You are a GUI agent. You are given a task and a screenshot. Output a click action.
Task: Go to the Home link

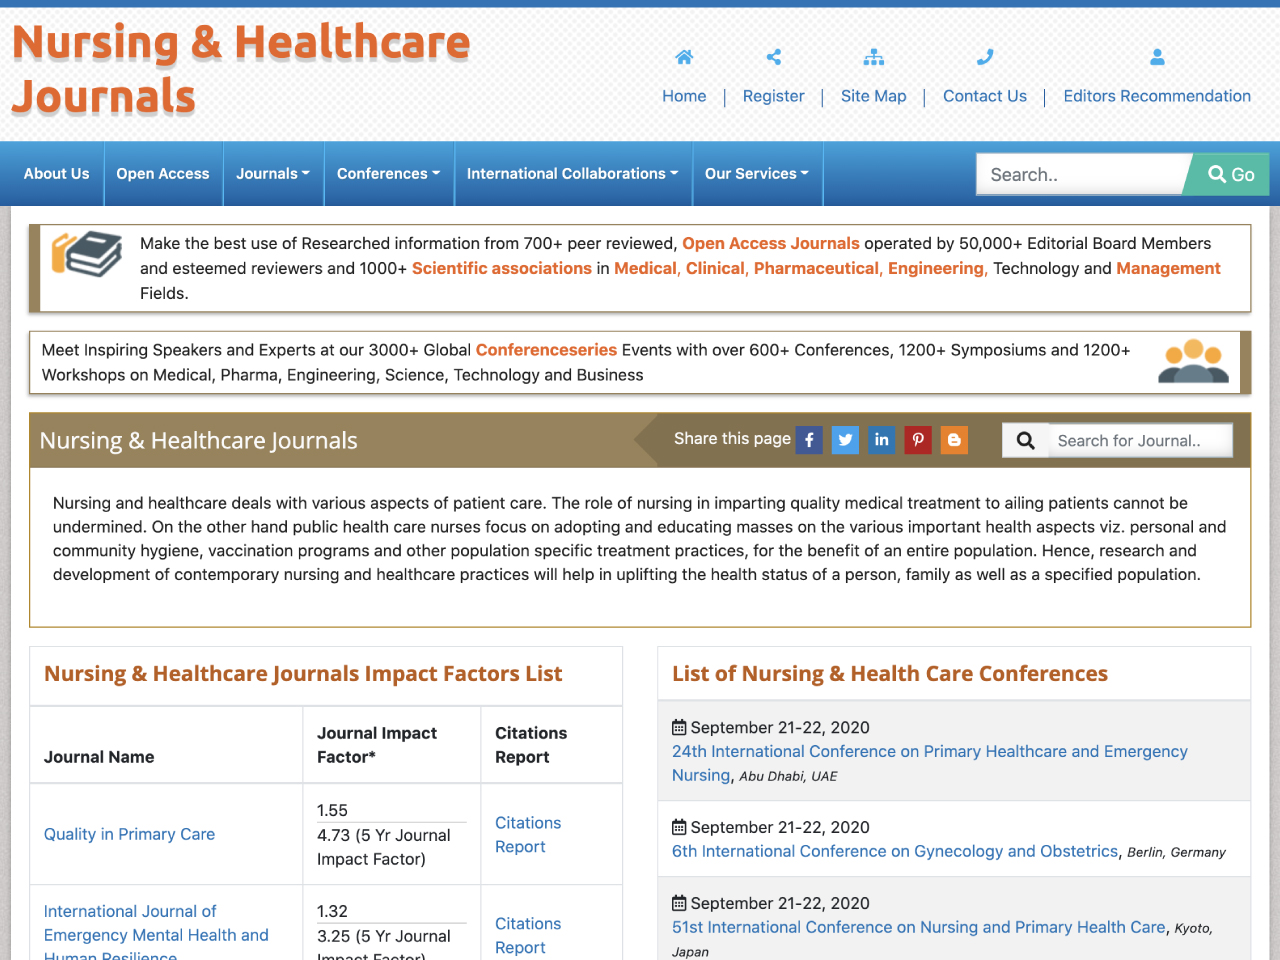[684, 96]
